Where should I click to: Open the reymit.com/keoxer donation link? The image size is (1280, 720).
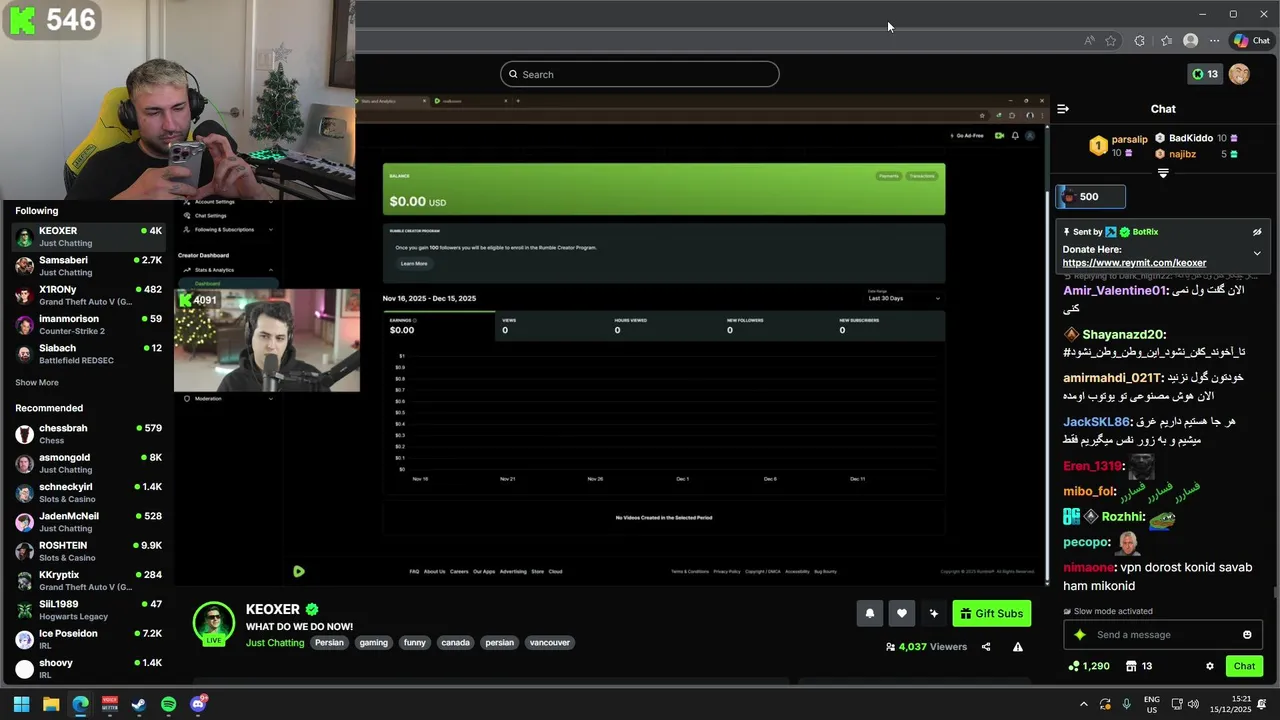click(x=1134, y=263)
